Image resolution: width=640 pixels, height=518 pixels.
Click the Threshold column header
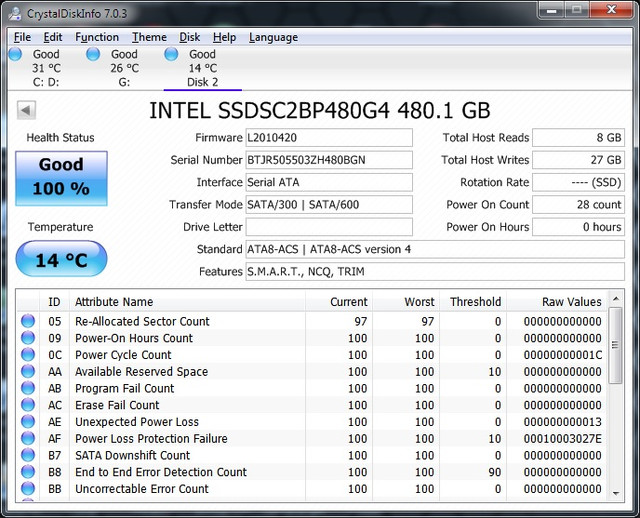click(x=473, y=302)
